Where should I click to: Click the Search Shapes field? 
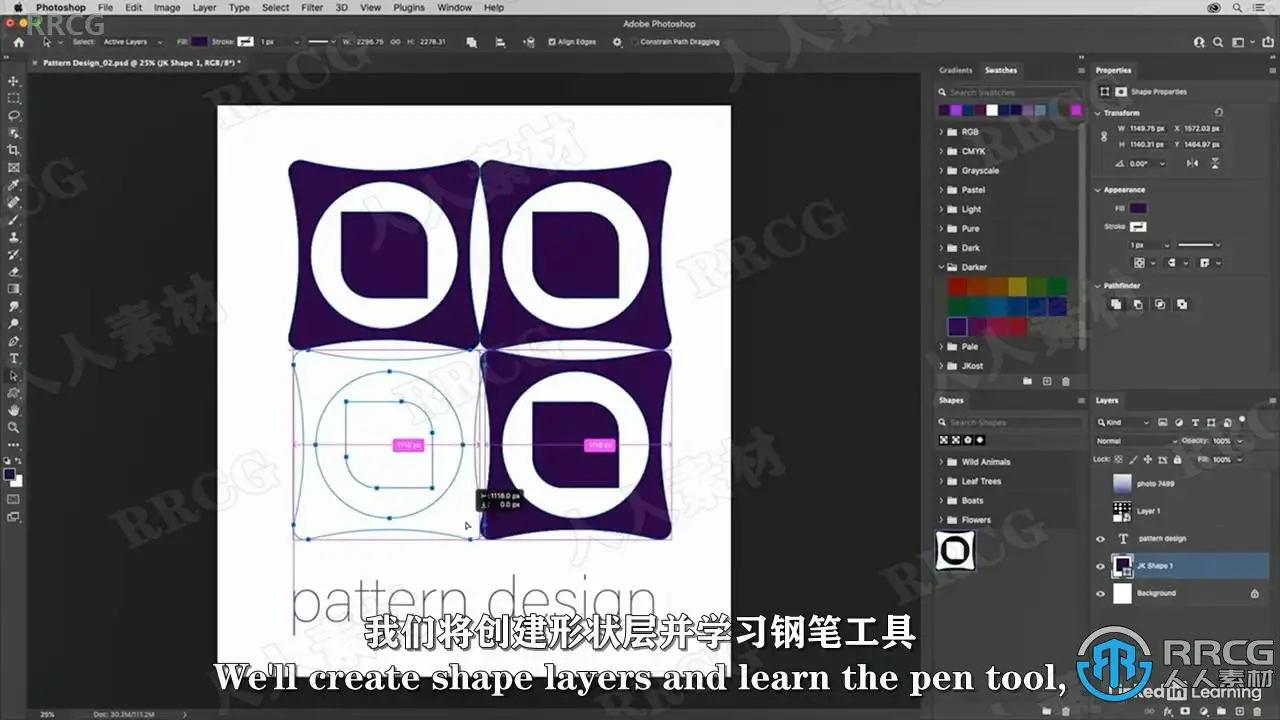1008,423
